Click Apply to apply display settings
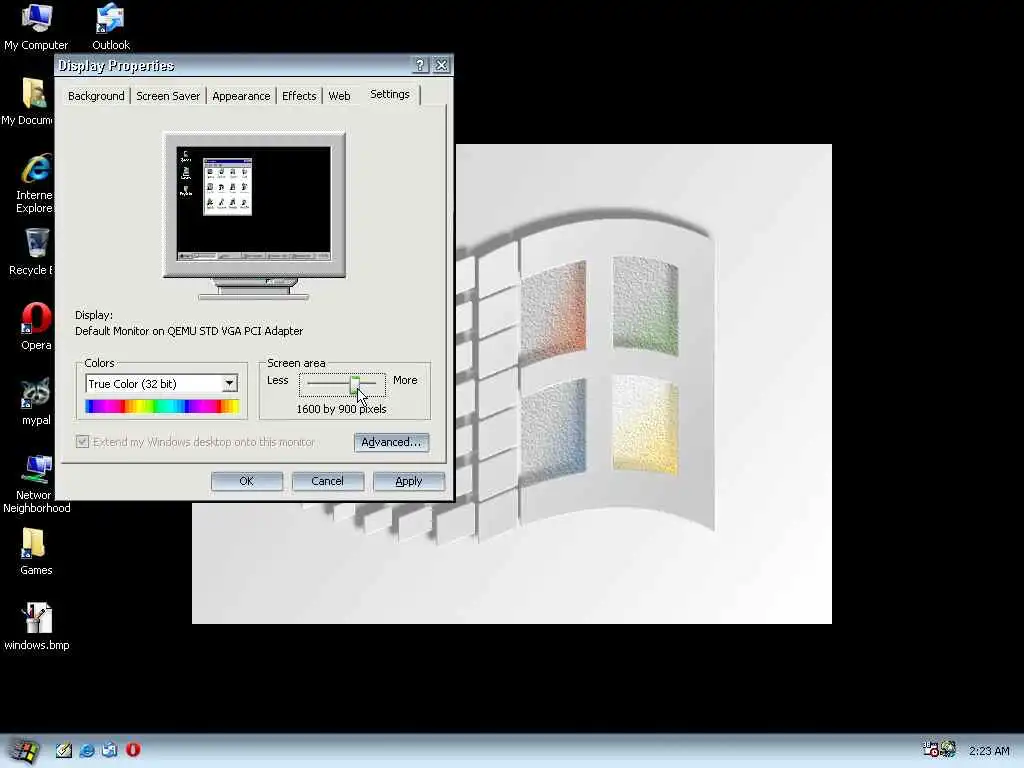Screen dimensions: 1024x768 tap(409, 481)
